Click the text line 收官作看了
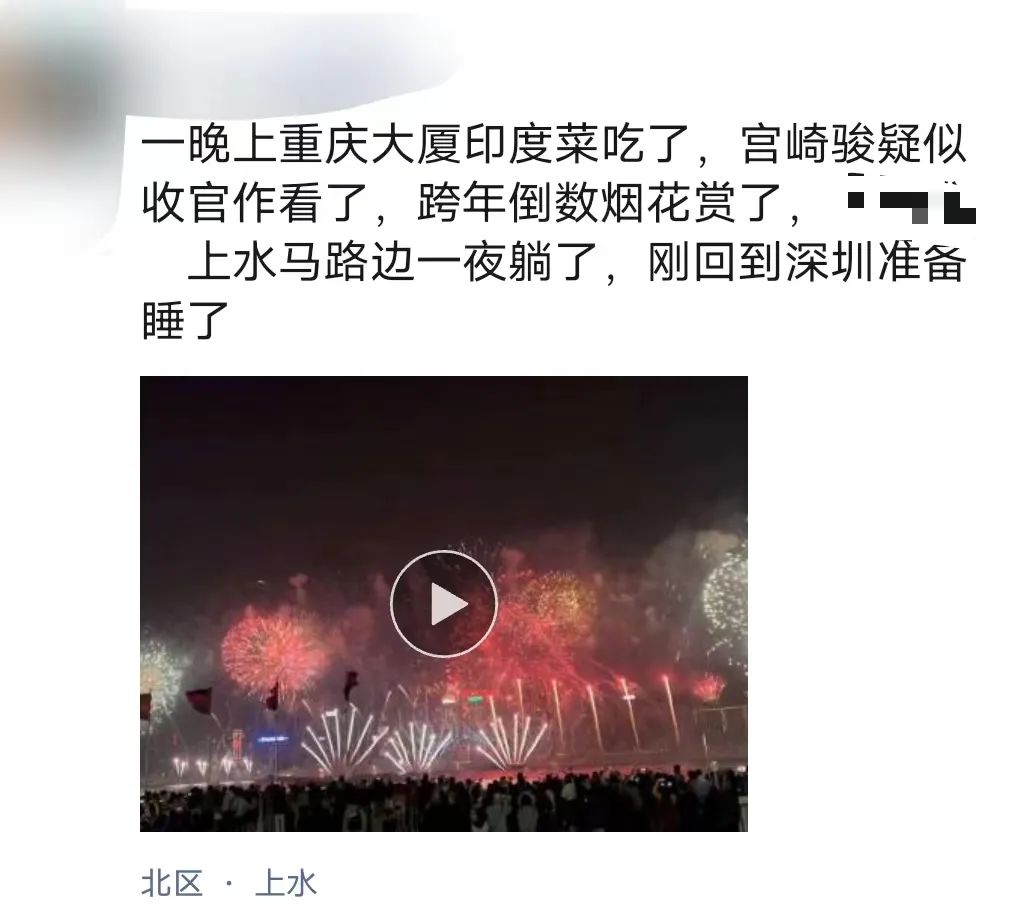Viewport: 1036px width, 924px height. tap(254, 202)
